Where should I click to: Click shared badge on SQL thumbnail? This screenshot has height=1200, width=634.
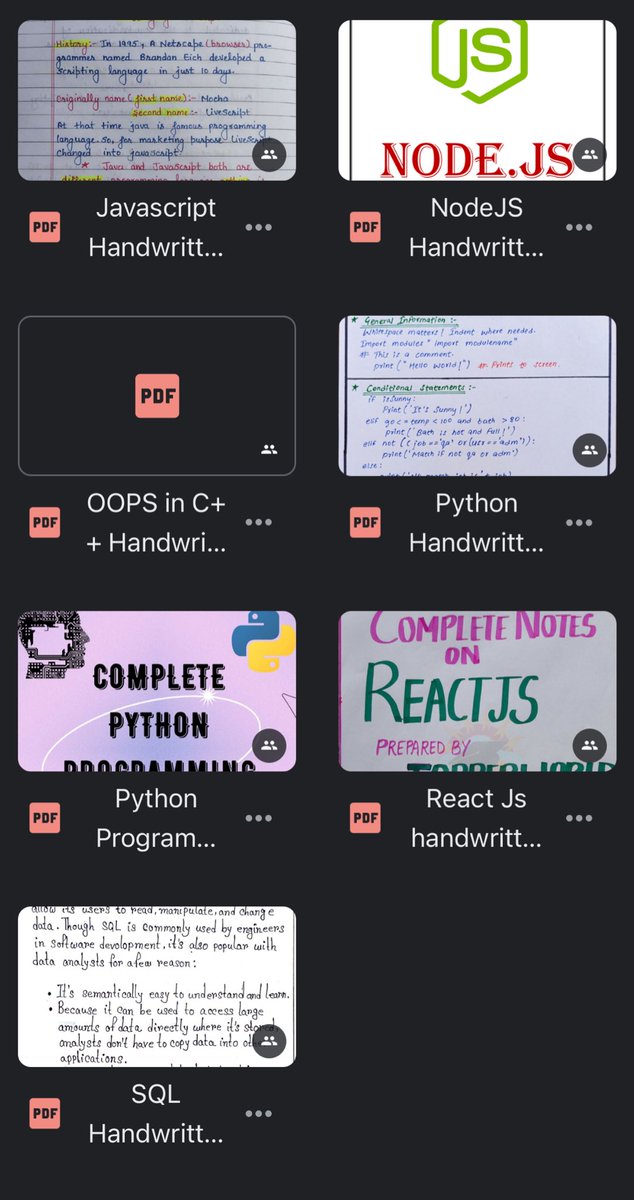pos(269,1040)
